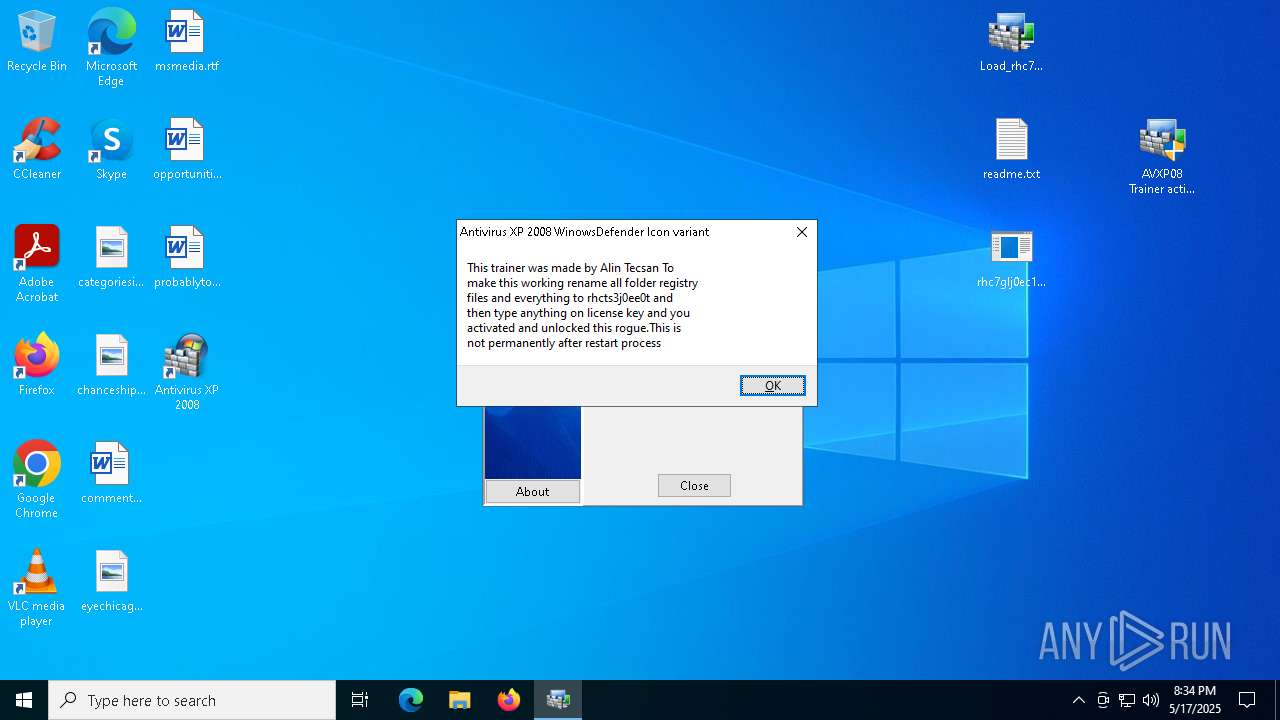This screenshot has width=1280, height=720.
Task: Open the notification center icon
Action: (1247, 700)
